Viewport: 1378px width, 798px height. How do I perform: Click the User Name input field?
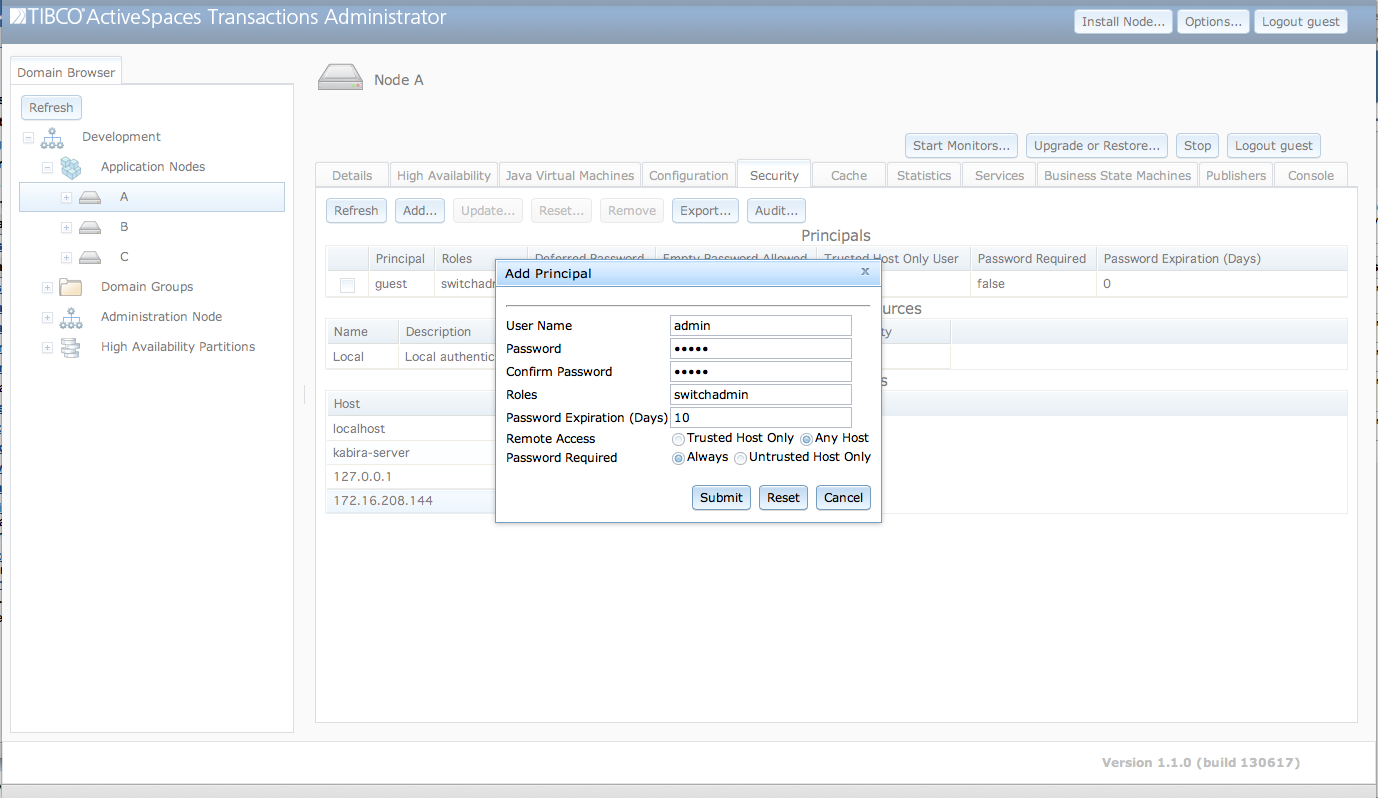[x=760, y=325]
